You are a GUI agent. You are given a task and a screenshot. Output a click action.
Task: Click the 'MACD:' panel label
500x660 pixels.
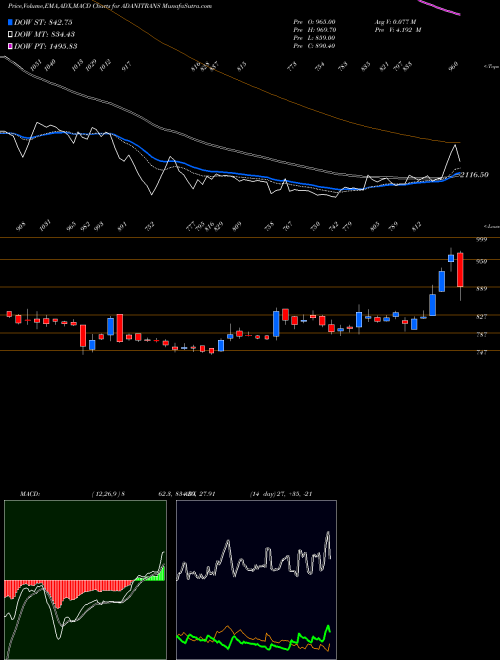(x=29, y=494)
